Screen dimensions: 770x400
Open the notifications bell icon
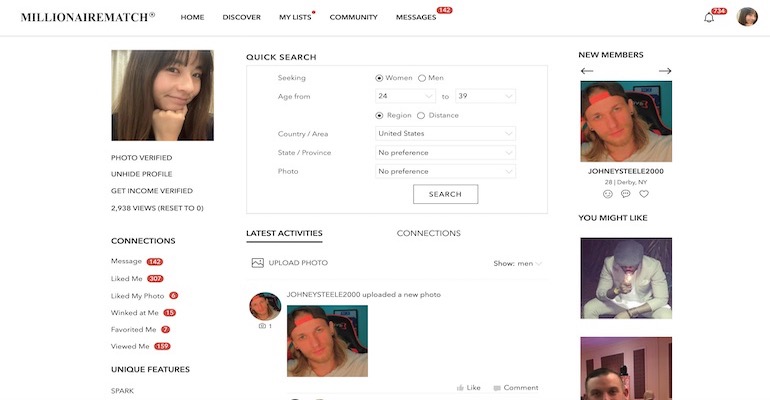(709, 17)
